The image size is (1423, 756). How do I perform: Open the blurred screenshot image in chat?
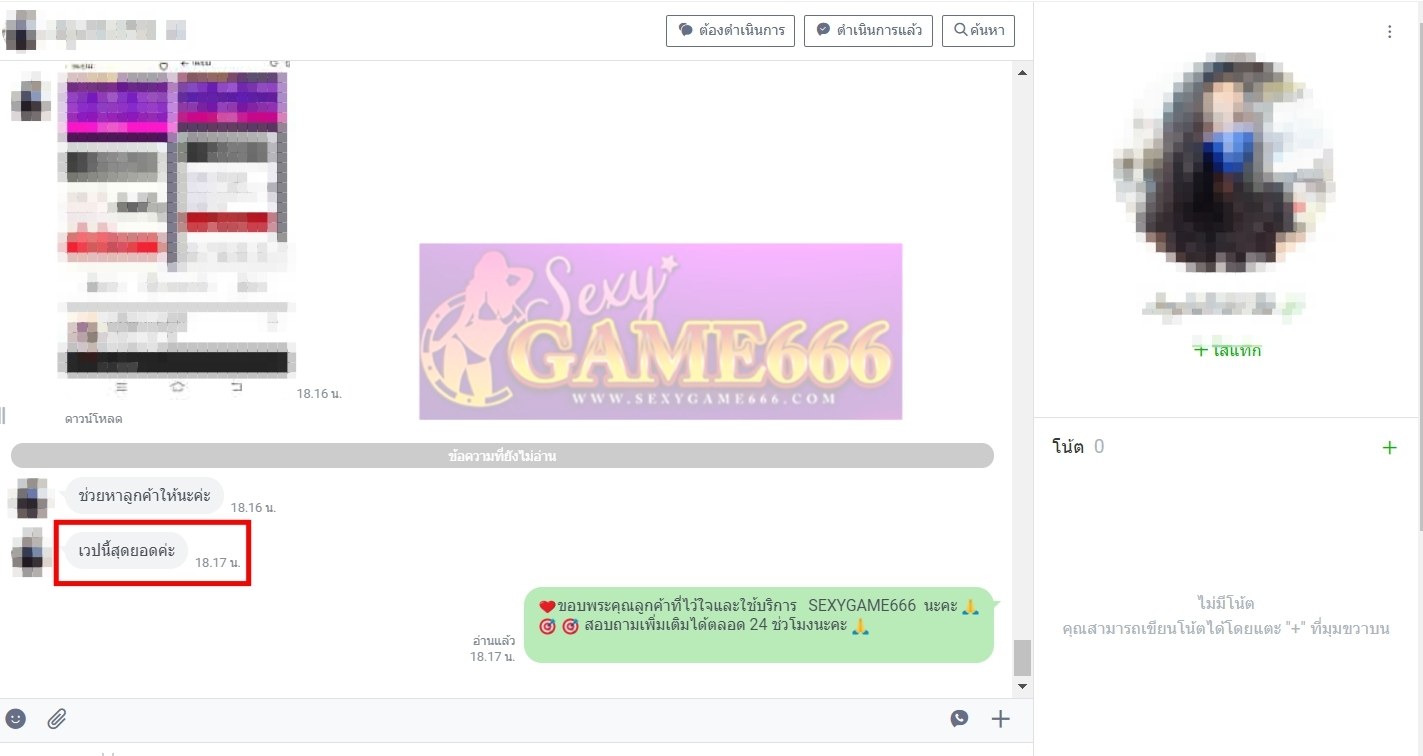(x=175, y=225)
